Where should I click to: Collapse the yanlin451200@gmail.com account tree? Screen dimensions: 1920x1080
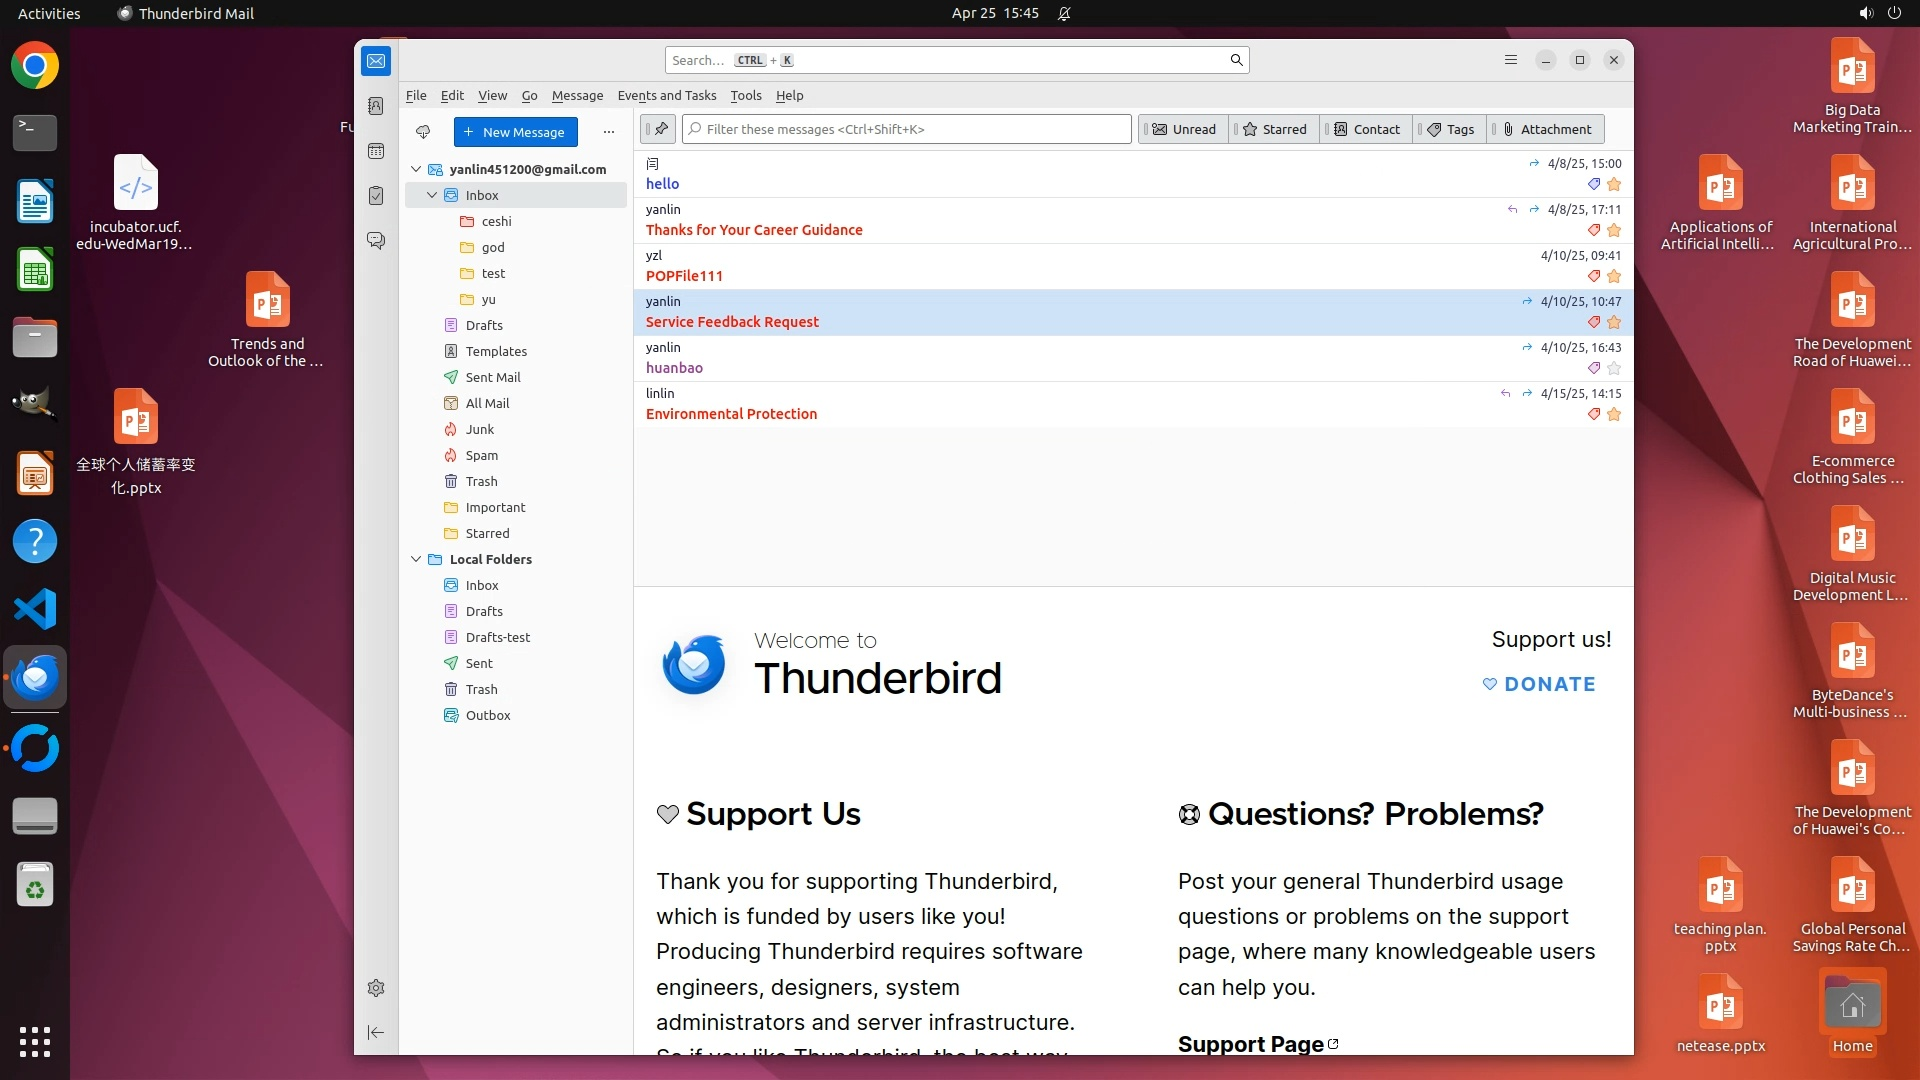coord(416,169)
